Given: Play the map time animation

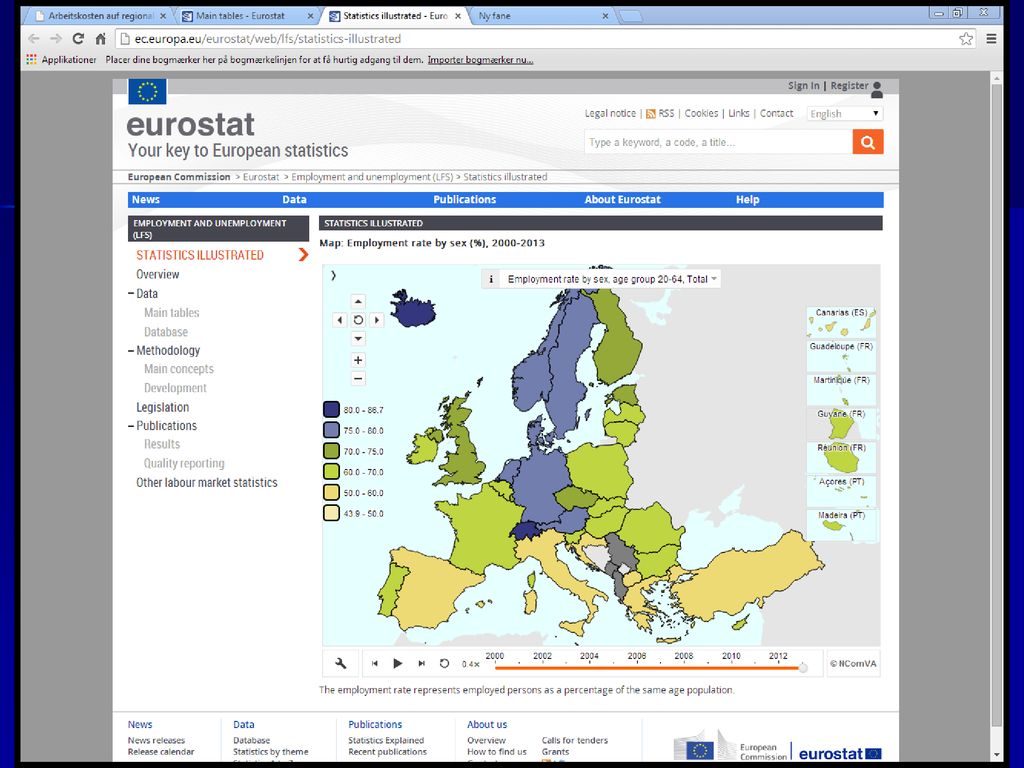Looking at the screenshot, I should pos(398,664).
